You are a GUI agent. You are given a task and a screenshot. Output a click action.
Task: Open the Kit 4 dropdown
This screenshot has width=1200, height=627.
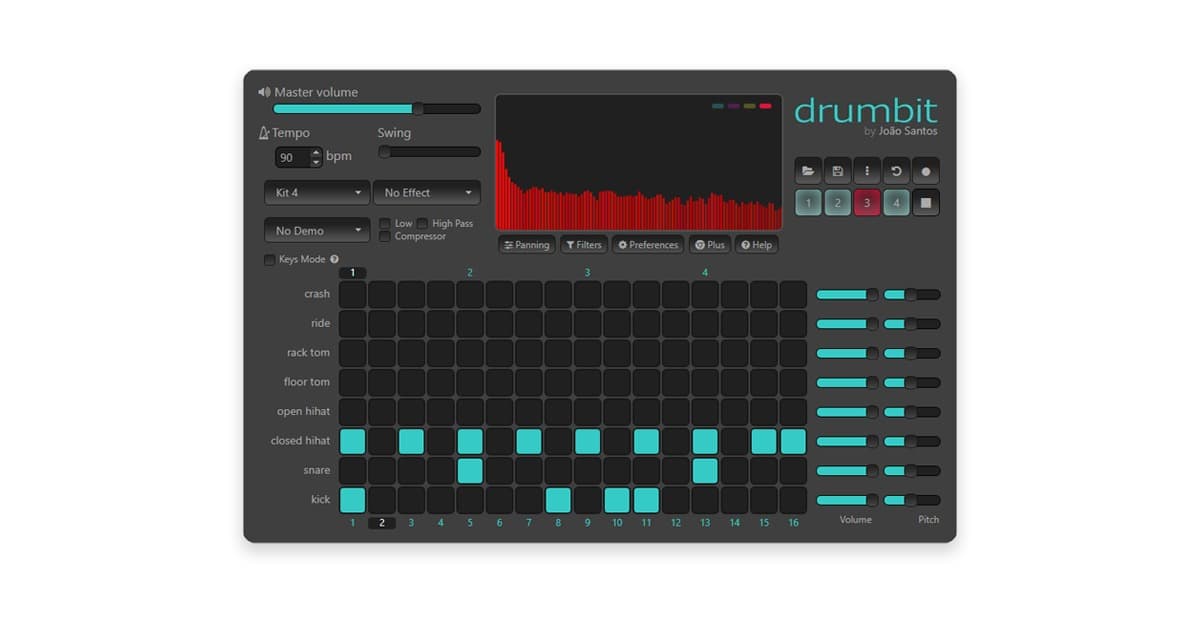click(x=316, y=192)
